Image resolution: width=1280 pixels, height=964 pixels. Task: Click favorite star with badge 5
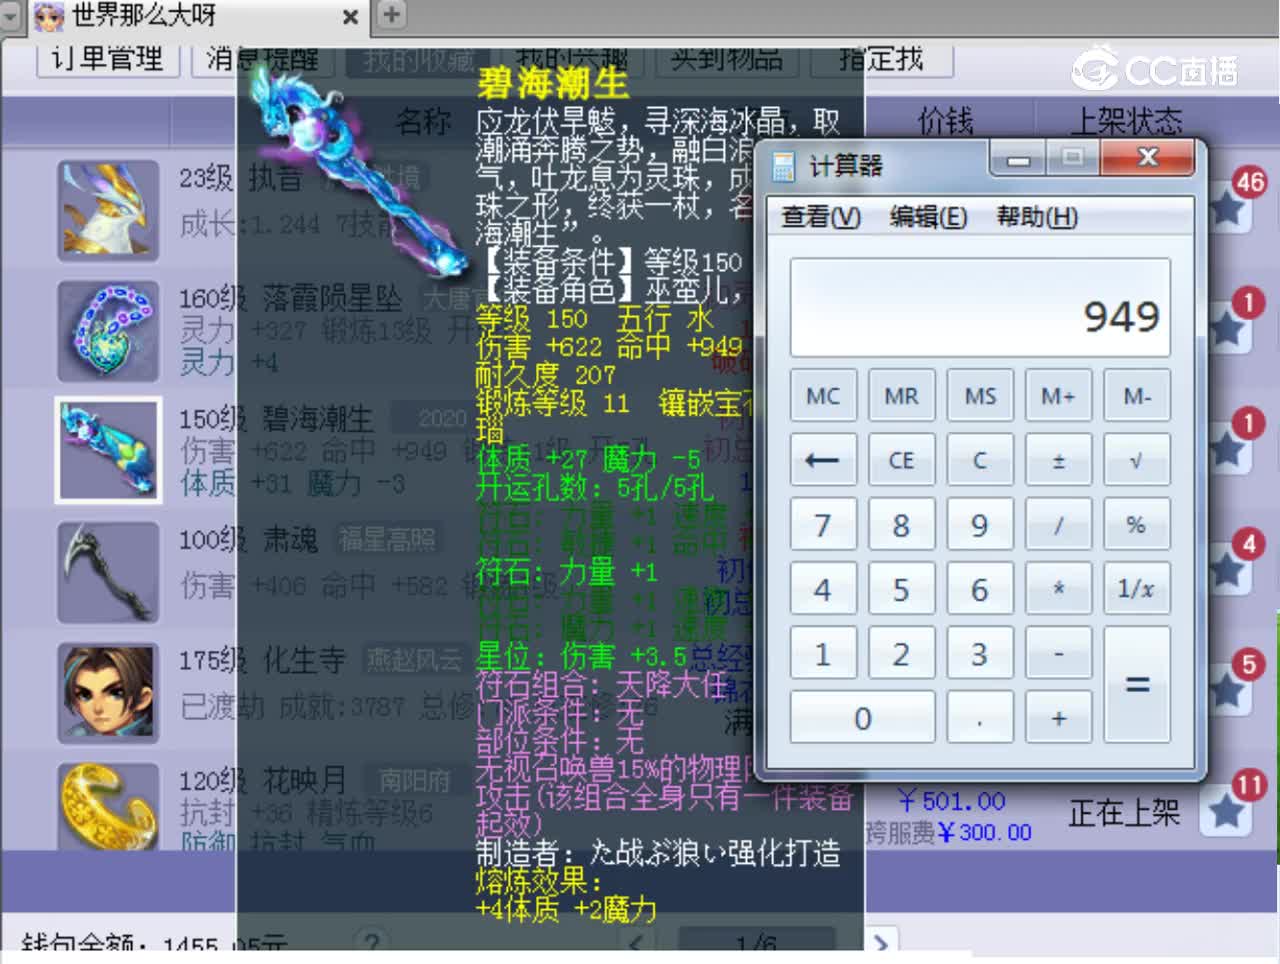(1228, 690)
